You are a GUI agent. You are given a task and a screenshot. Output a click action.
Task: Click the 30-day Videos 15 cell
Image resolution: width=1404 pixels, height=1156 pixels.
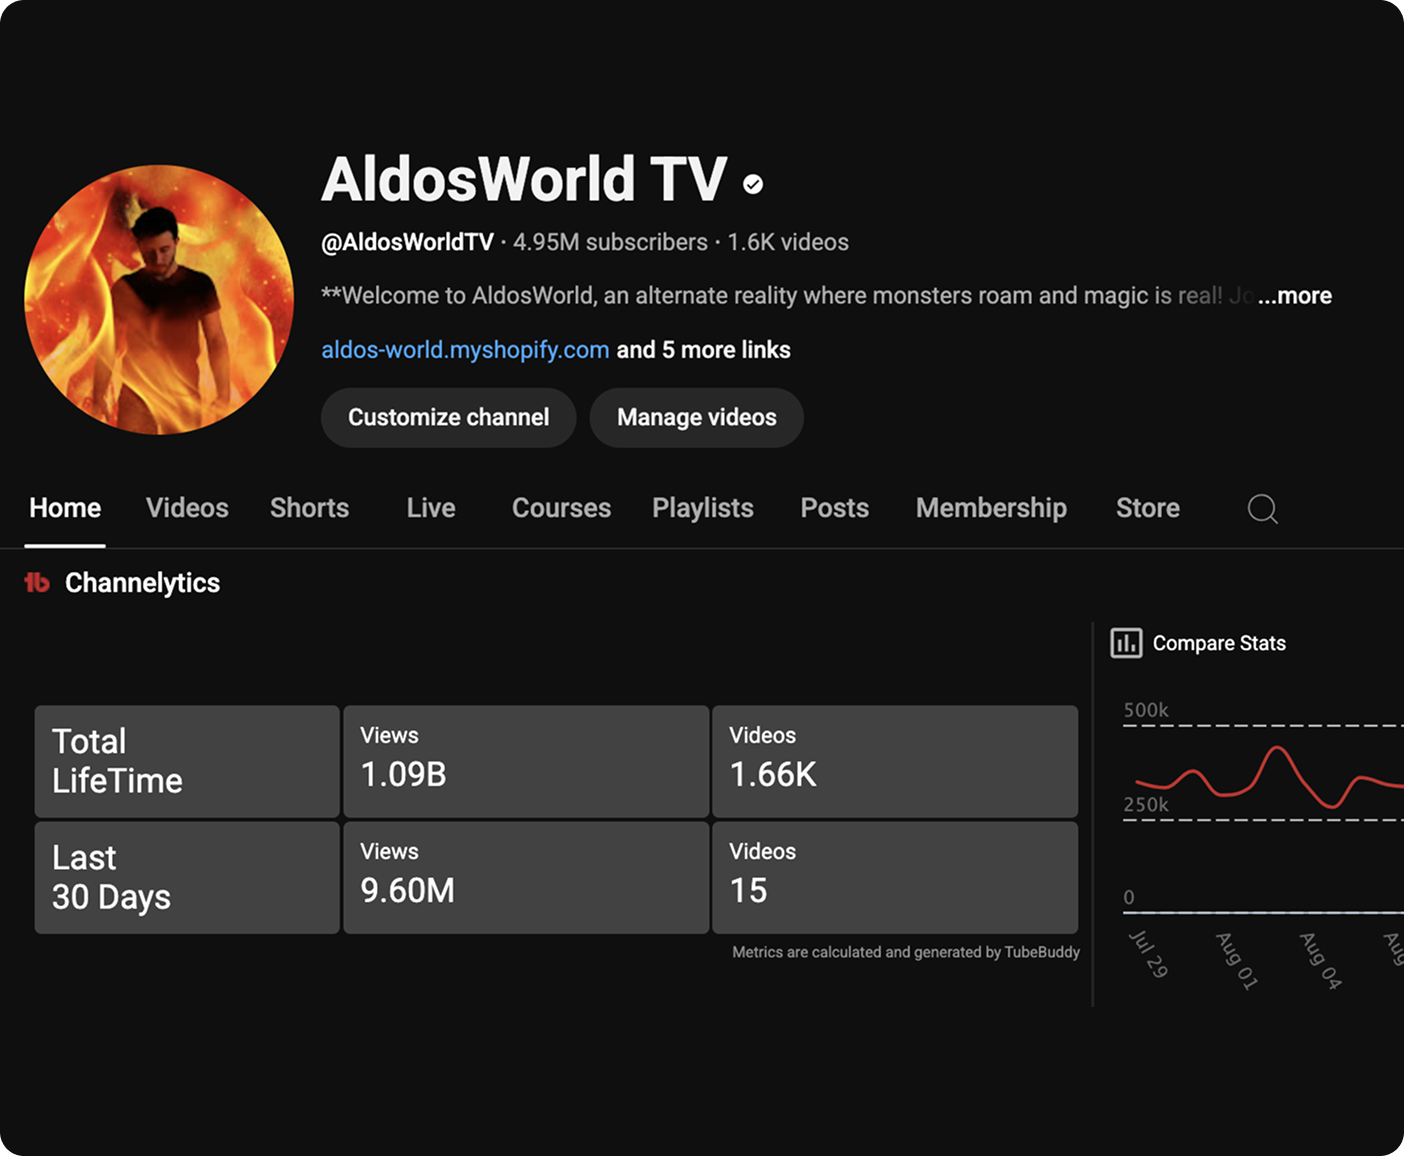pyautogui.click(x=895, y=878)
